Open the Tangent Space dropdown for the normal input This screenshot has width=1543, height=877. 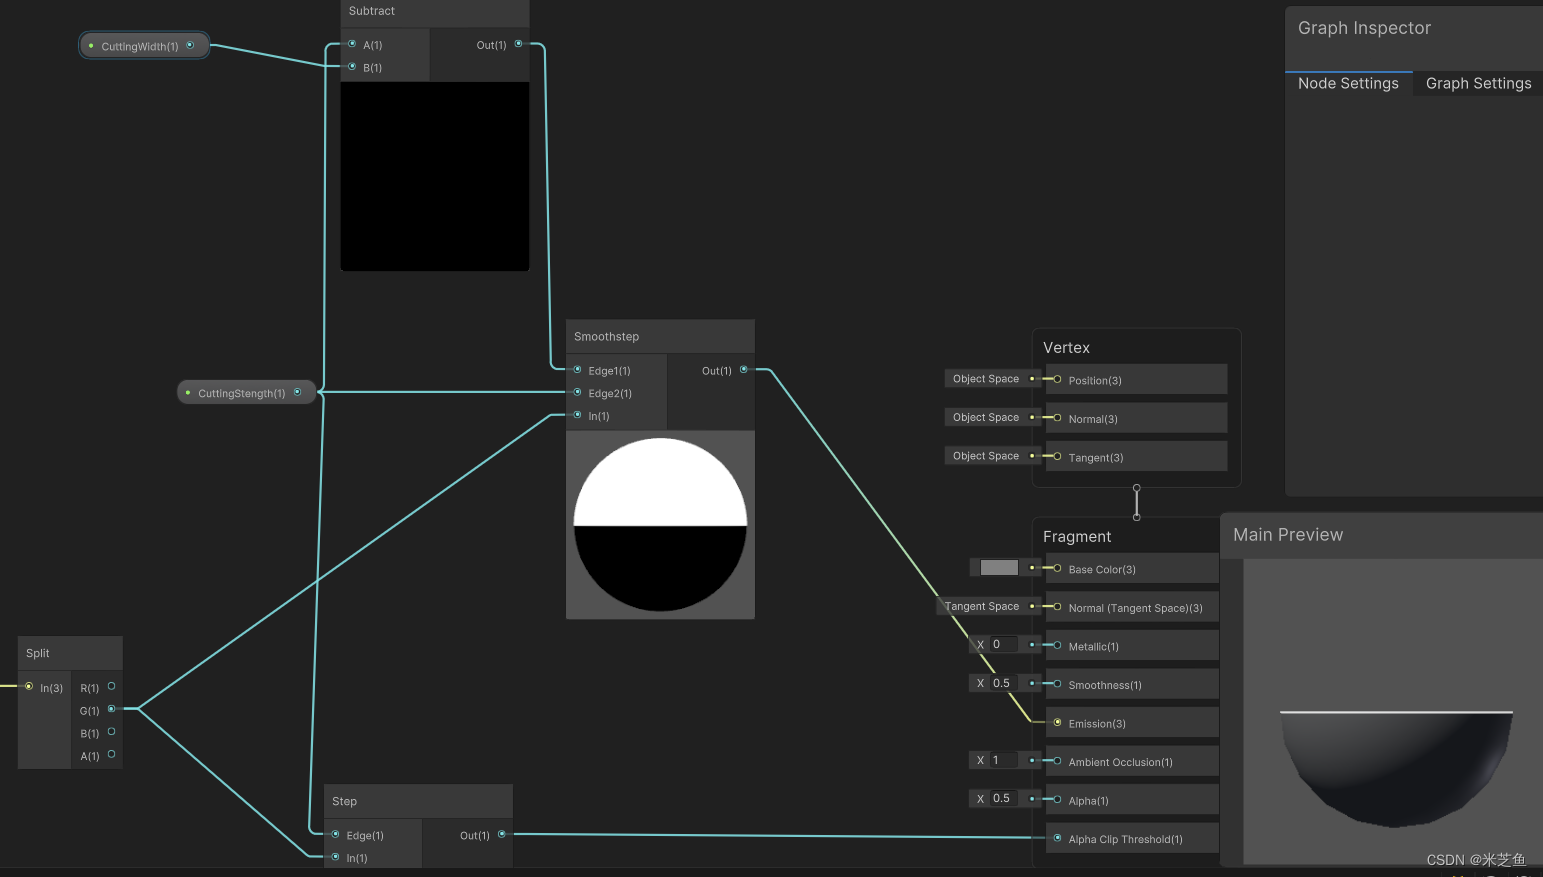pos(984,606)
